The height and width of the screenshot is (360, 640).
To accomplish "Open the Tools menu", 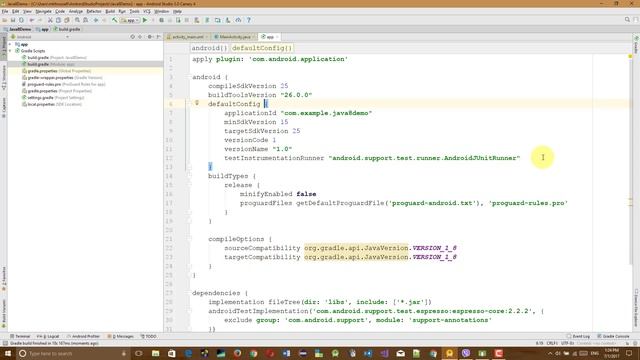I will [134, 11].
